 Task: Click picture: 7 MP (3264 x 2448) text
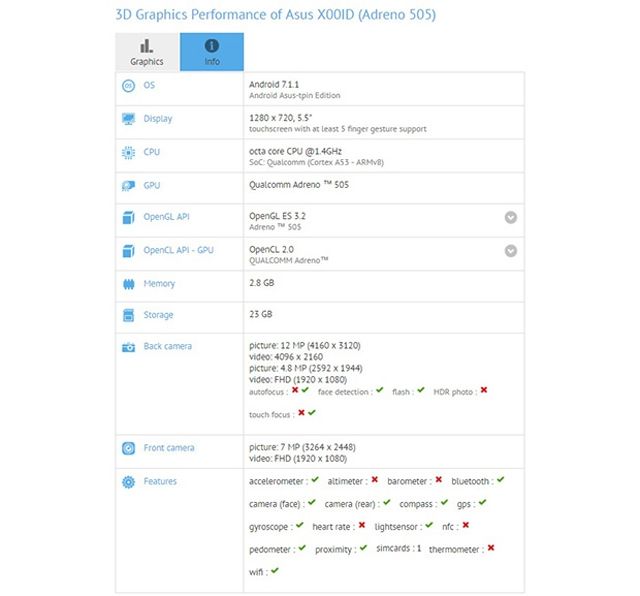[302, 447]
